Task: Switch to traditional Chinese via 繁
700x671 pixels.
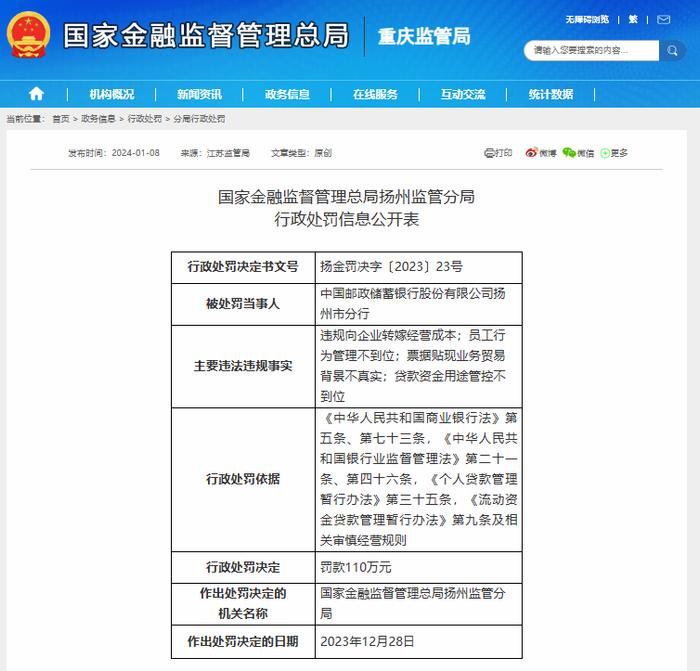Action: pos(633,19)
